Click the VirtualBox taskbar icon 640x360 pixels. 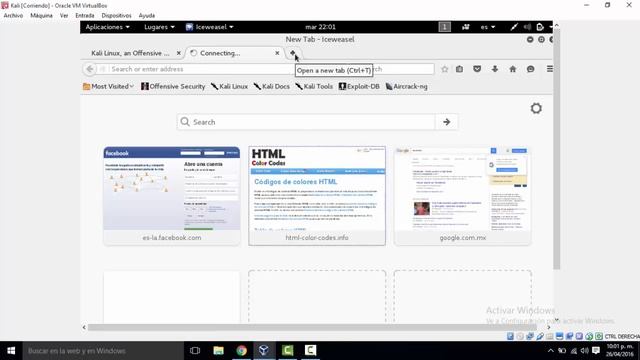[264, 351]
